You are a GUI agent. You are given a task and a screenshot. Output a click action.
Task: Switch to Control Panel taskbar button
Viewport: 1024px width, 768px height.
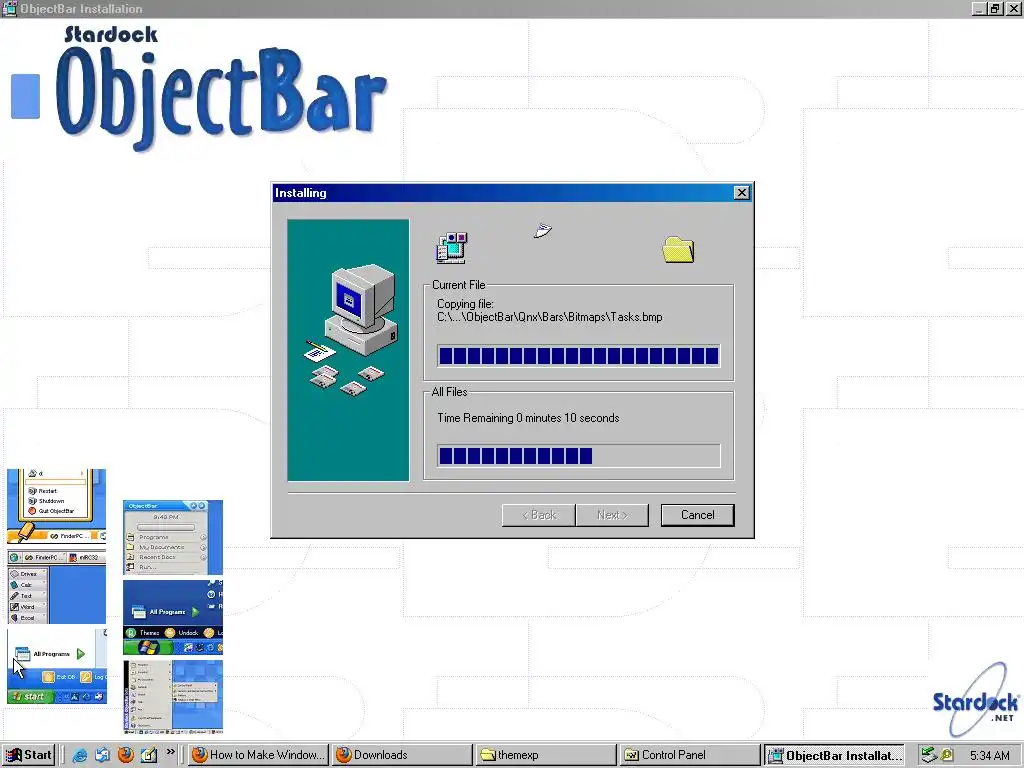[x=690, y=755]
